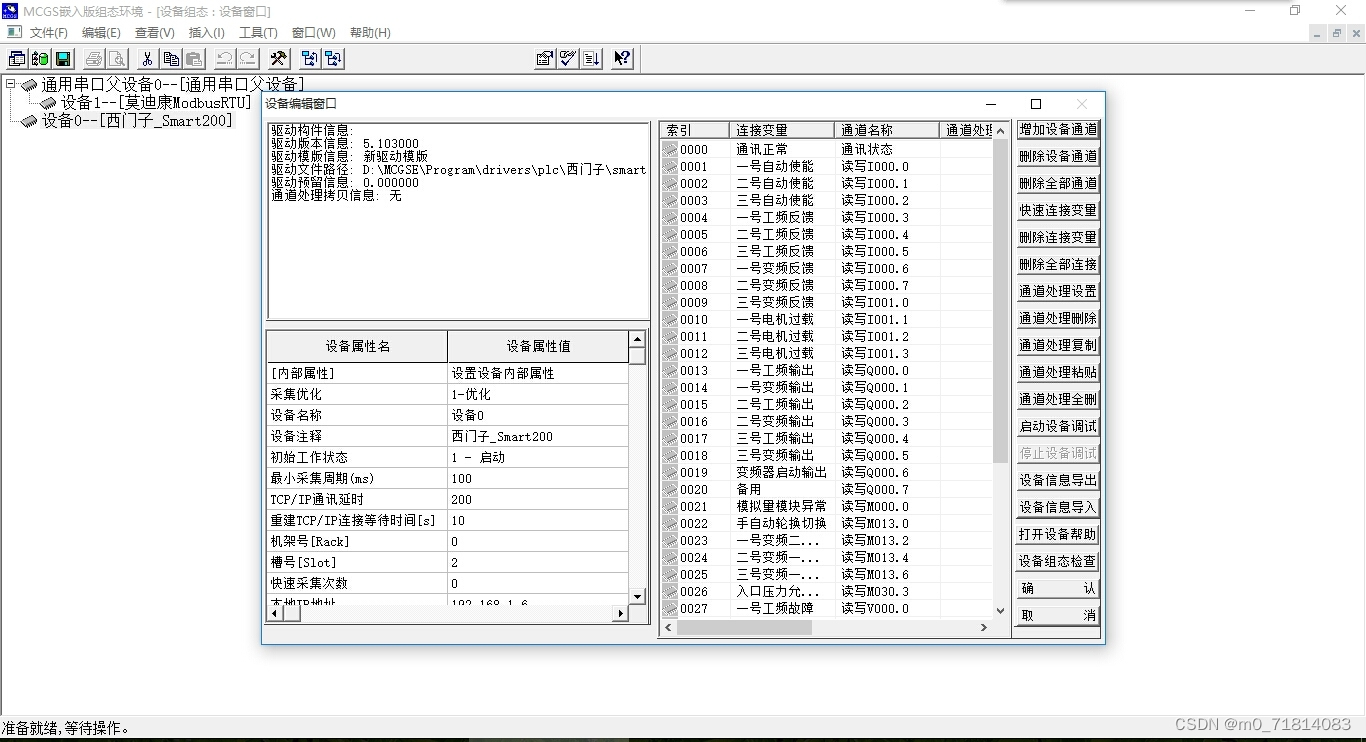Image resolution: width=1366 pixels, height=742 pixels.
Task: Open the properties icon in toolbar
Action: 545,59
